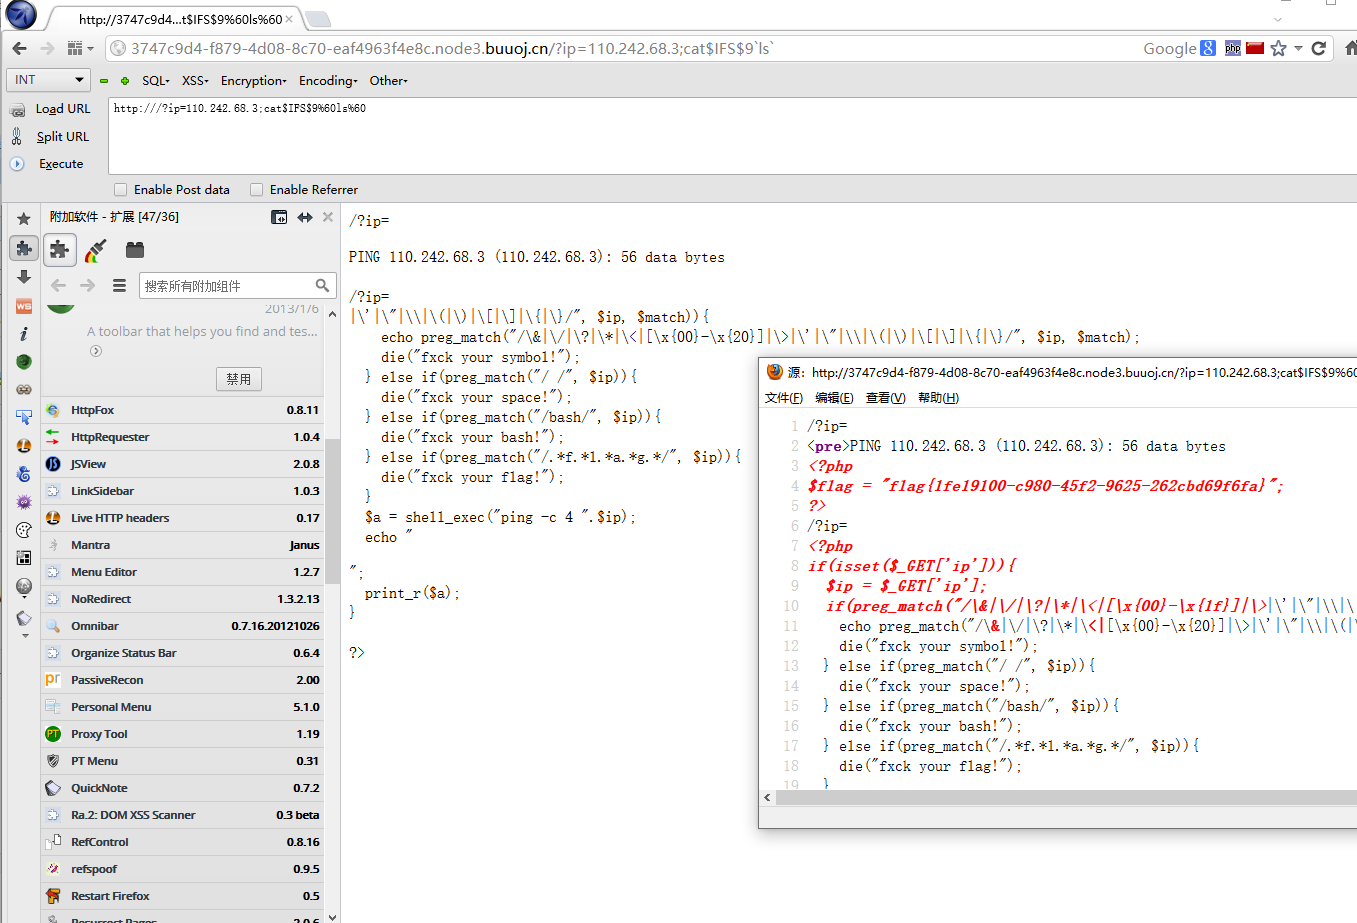Select the NoRedirect extension row

pyautogui.click(x=183, y=599)
